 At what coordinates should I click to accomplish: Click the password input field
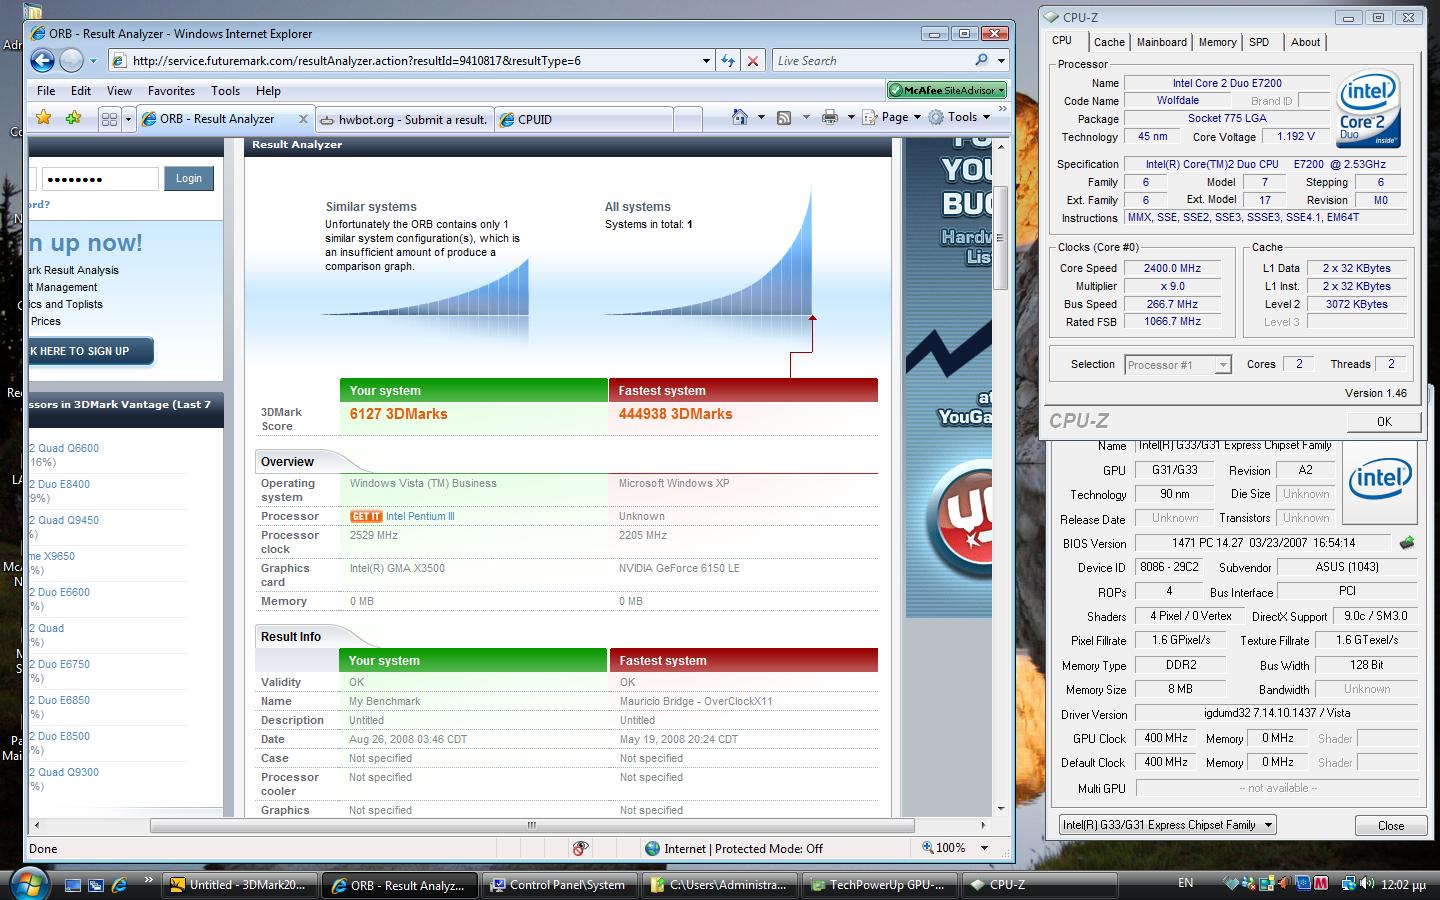pyautogui.click(x=99, y=179)
